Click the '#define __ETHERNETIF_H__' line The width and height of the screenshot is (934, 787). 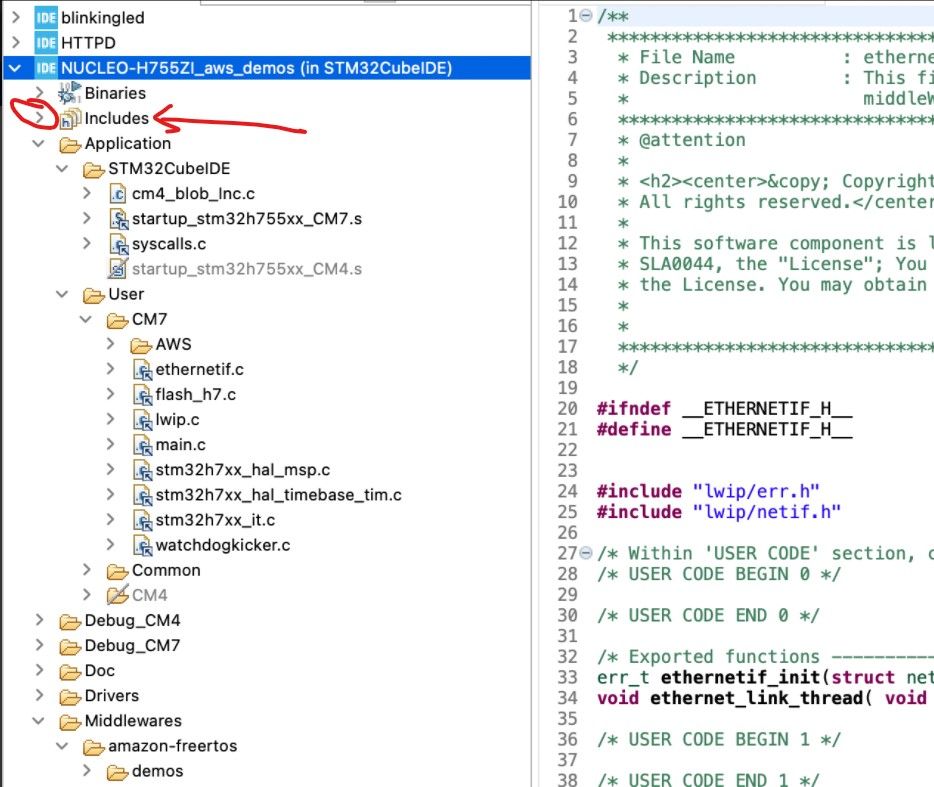[724, 430]
